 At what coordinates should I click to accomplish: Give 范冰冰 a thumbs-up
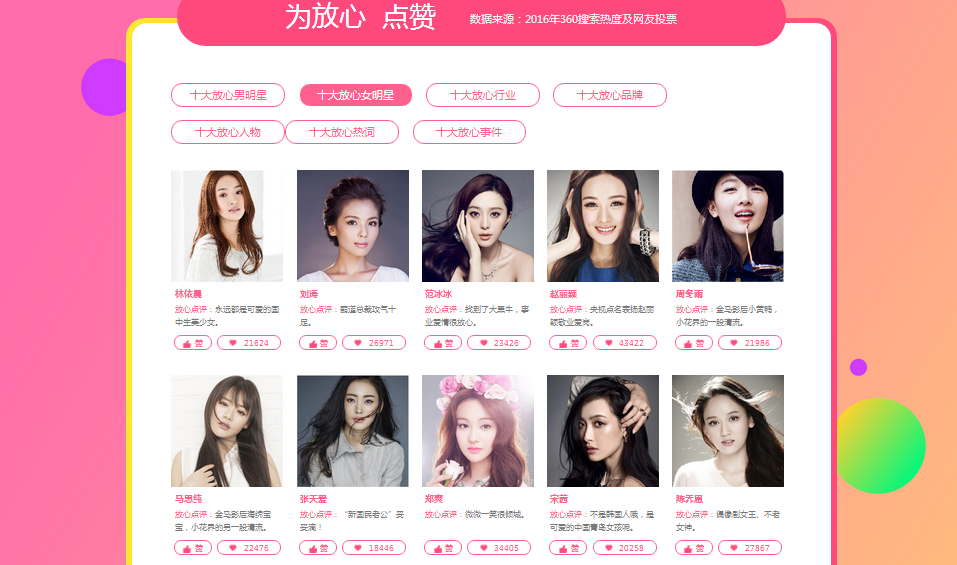pyautogui.click(x=443, y=343)
